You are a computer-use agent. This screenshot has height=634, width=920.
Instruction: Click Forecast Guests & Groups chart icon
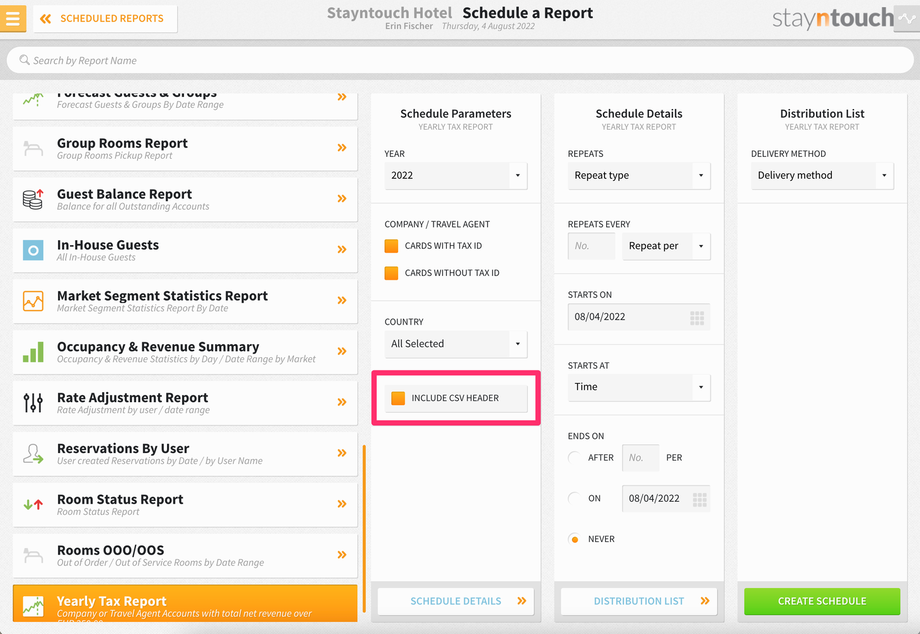pos(33,99)
